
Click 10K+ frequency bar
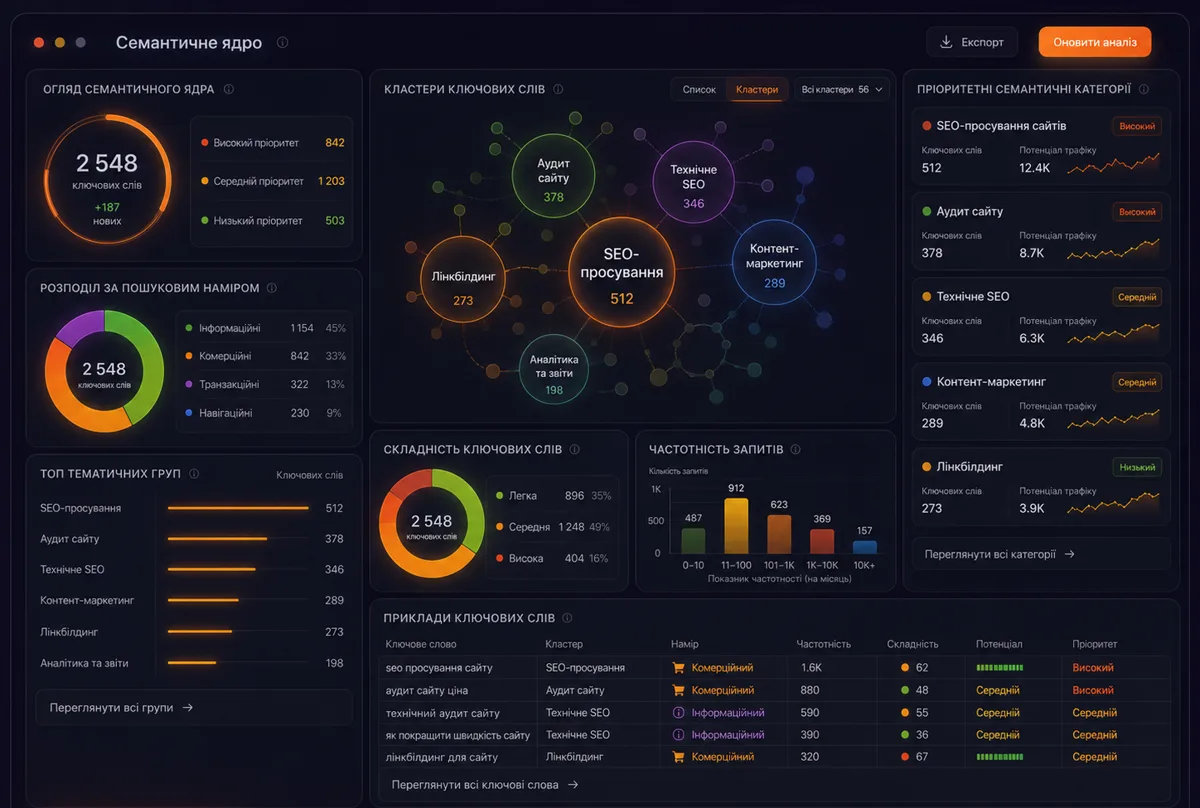click(865, 547)
